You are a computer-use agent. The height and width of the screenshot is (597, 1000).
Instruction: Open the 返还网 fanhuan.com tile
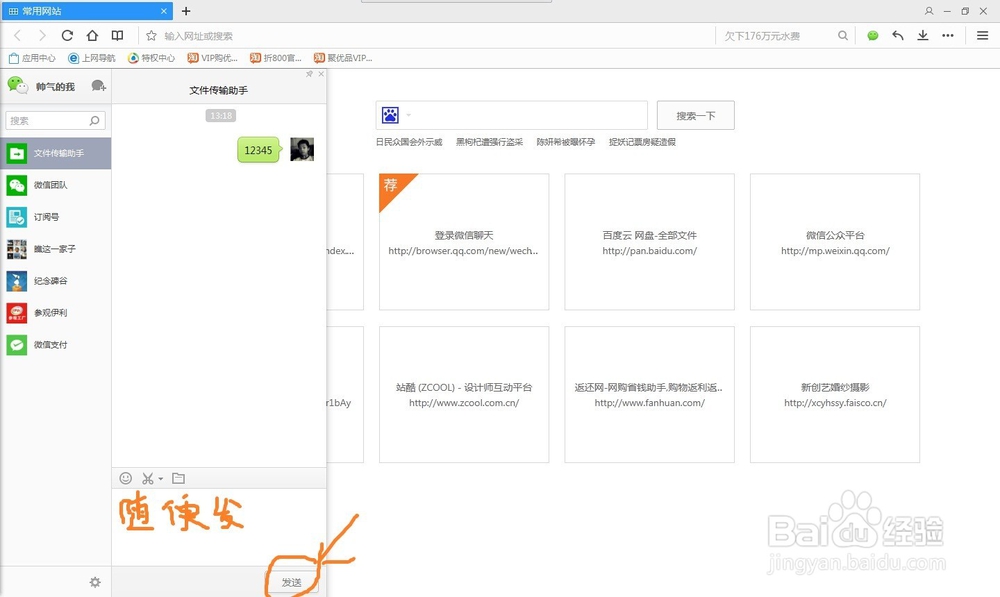[649, 394]
